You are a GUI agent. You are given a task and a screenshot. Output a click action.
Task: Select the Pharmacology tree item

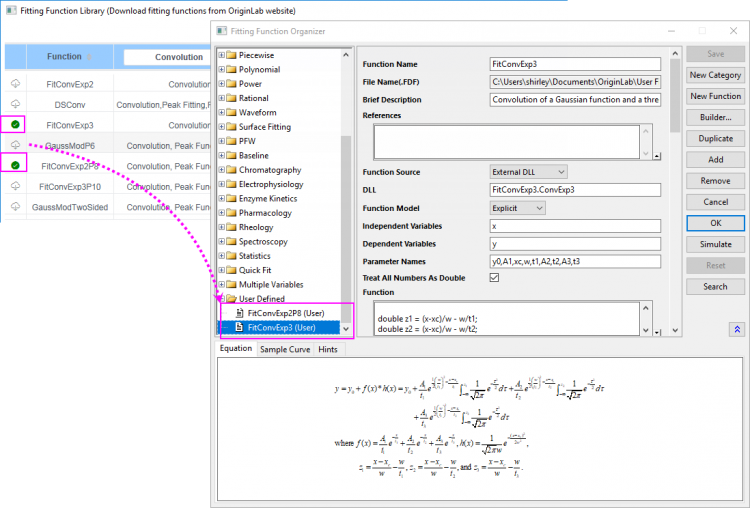265,213
